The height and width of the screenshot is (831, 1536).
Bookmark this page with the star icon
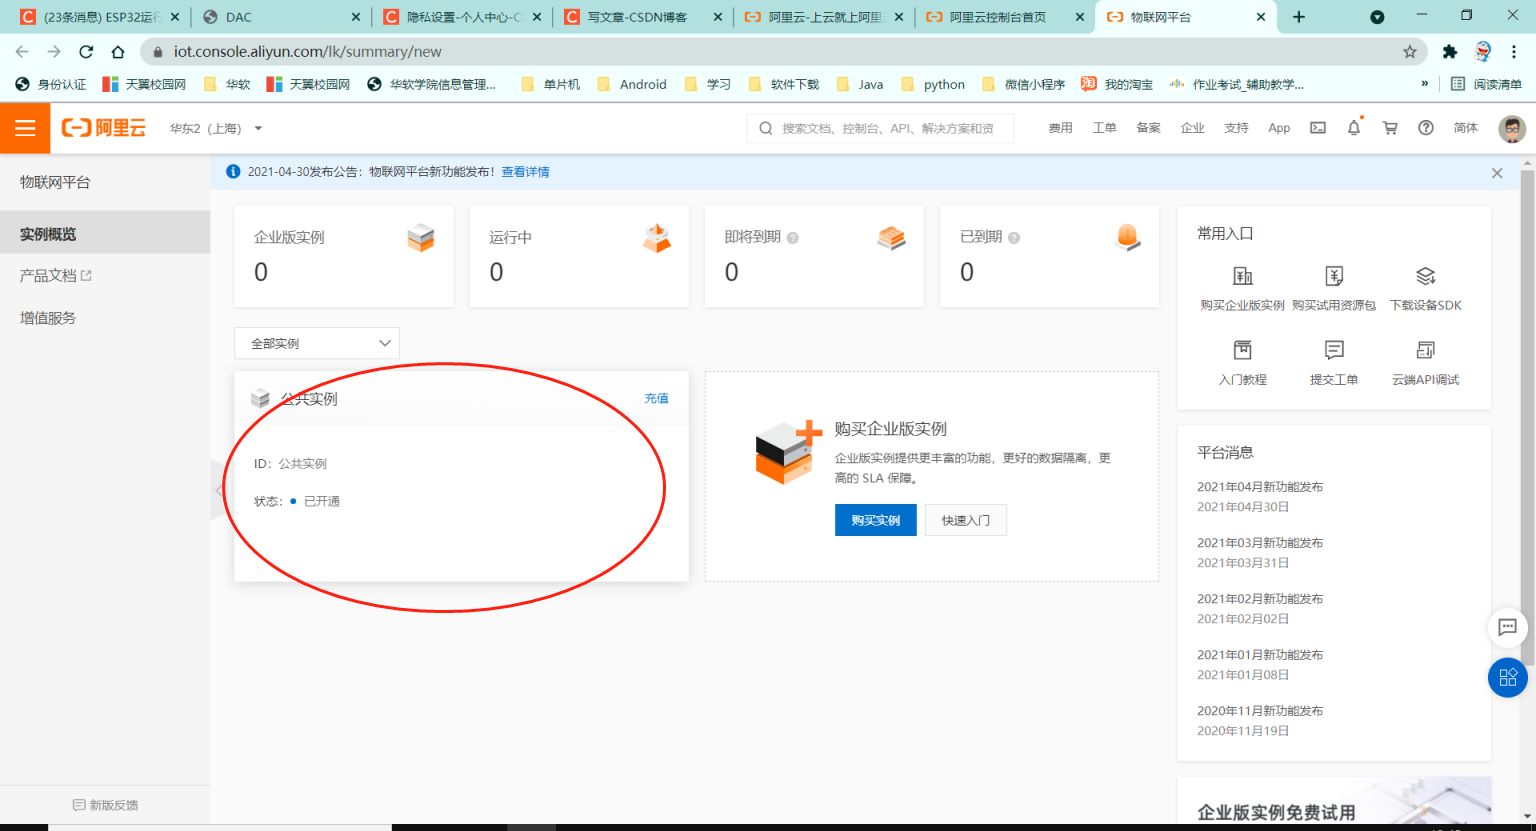(1410, 52)
